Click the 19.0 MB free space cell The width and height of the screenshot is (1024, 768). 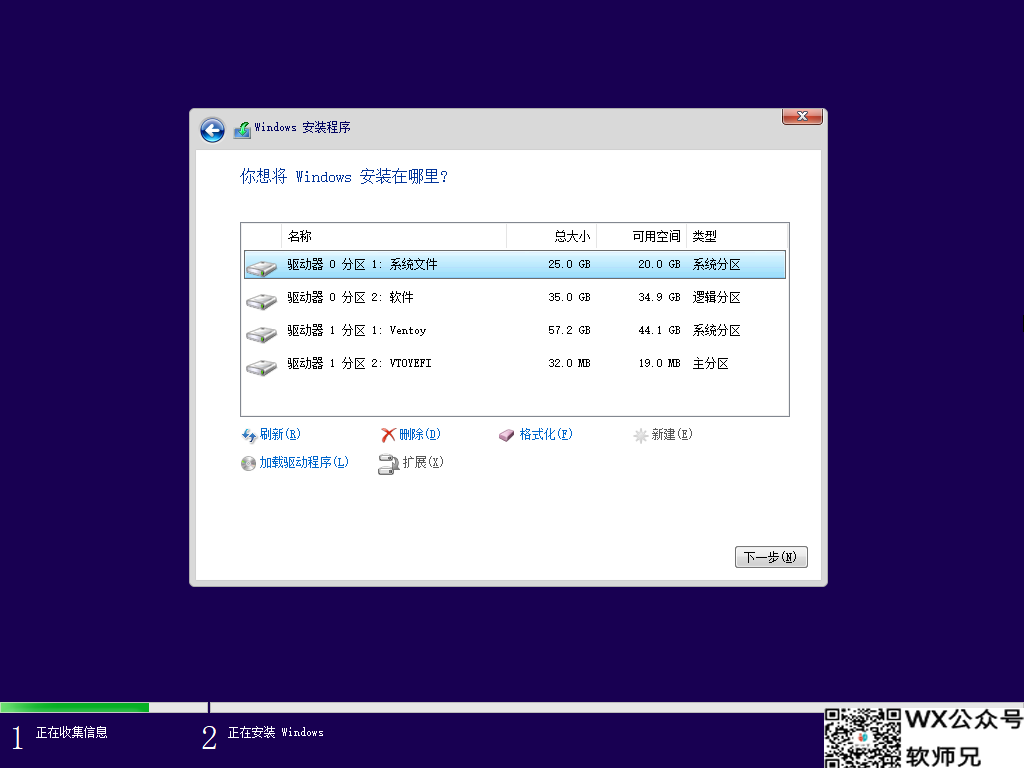pyautogui.click(x=659, y=363)
